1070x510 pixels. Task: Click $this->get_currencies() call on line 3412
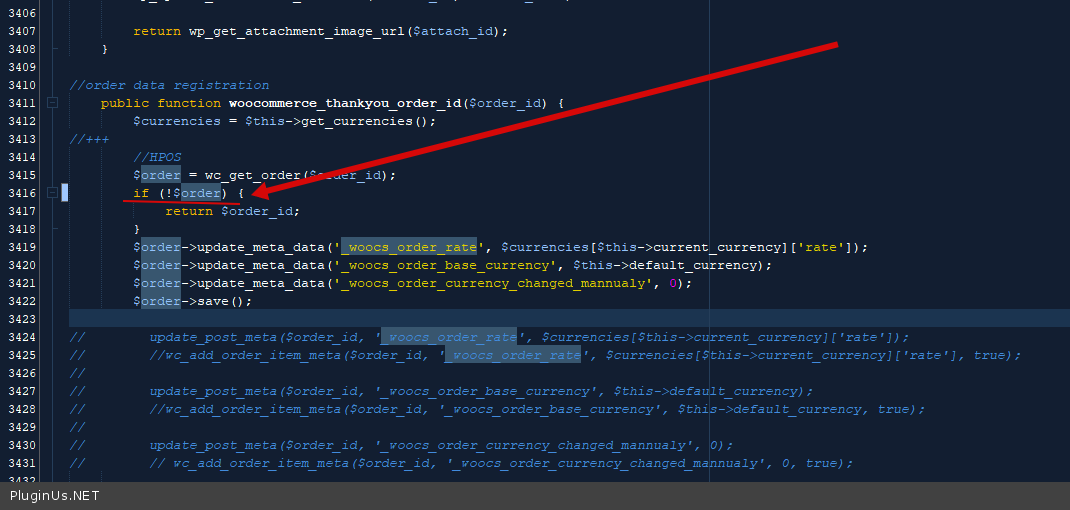point(340,121)
